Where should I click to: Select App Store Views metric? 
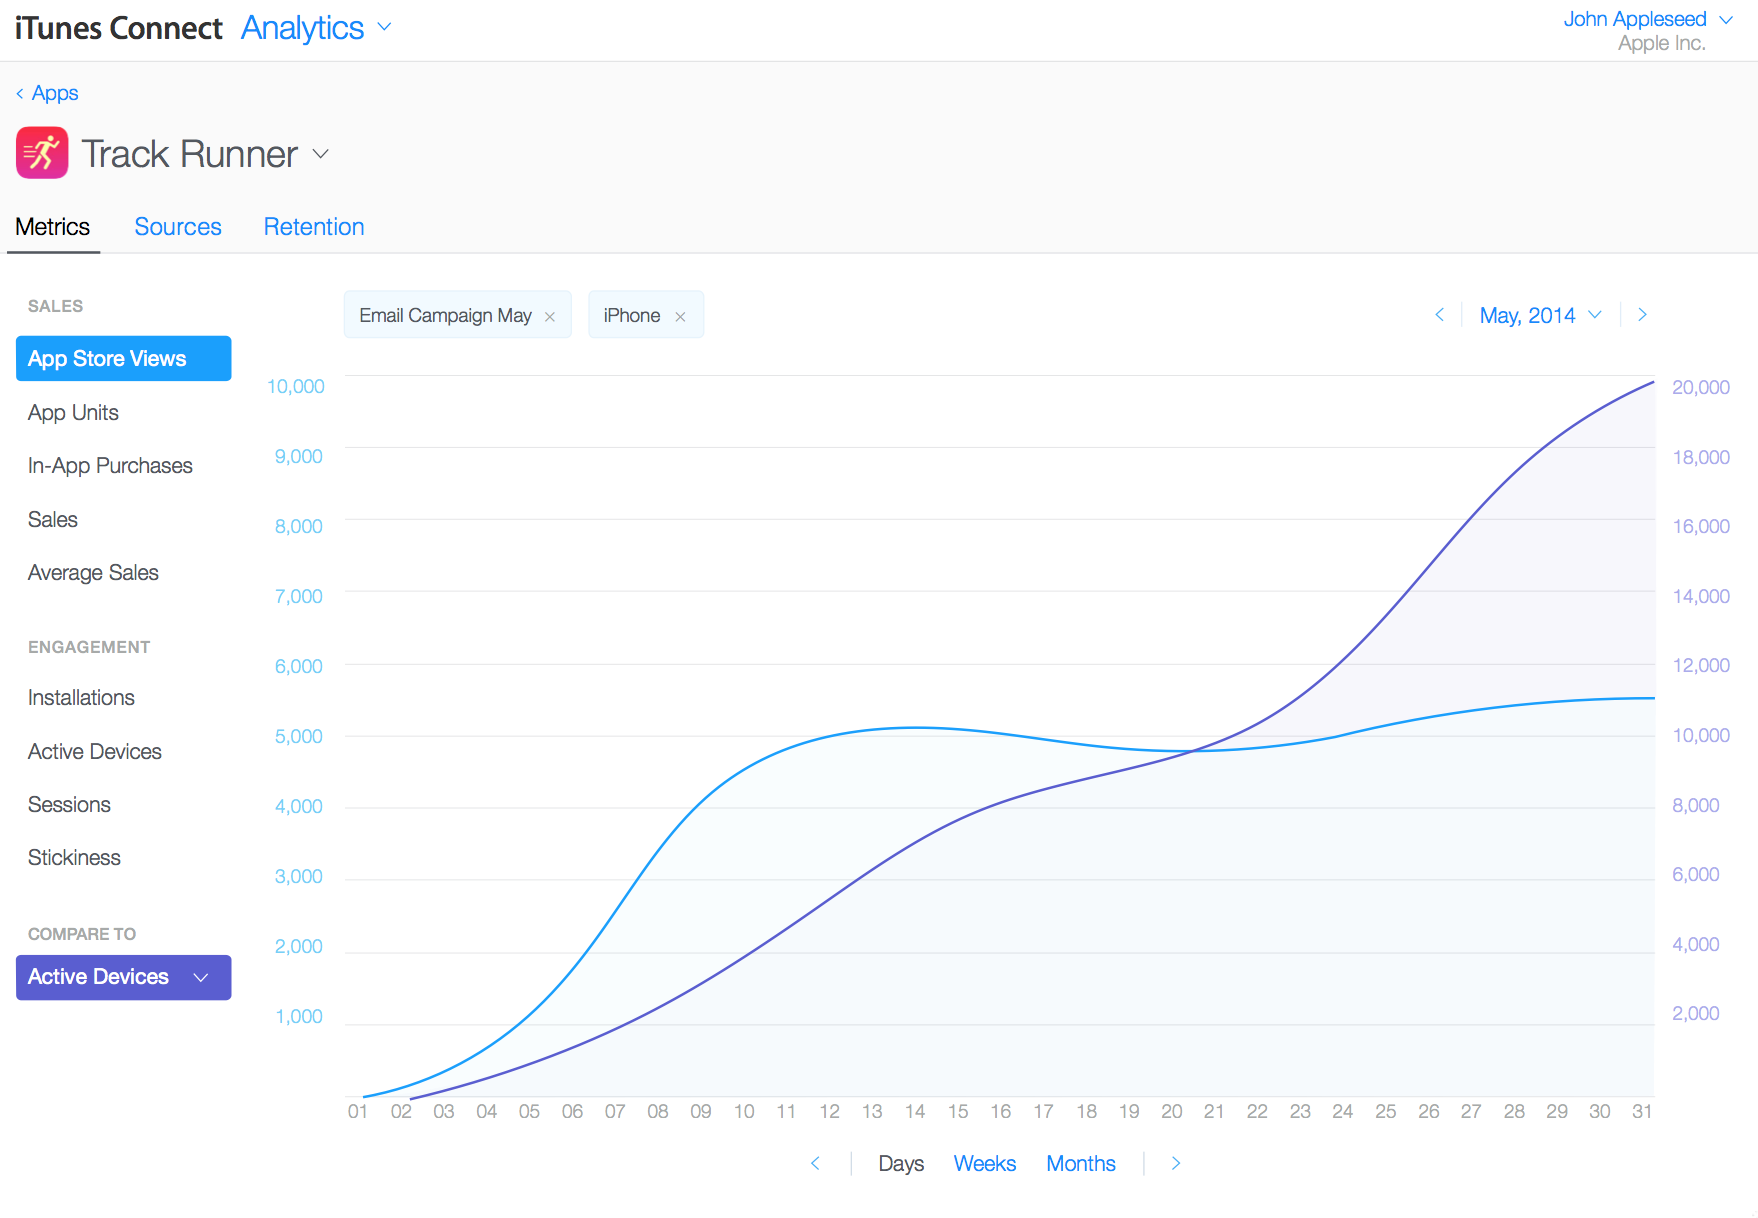[x=123, y=358]
